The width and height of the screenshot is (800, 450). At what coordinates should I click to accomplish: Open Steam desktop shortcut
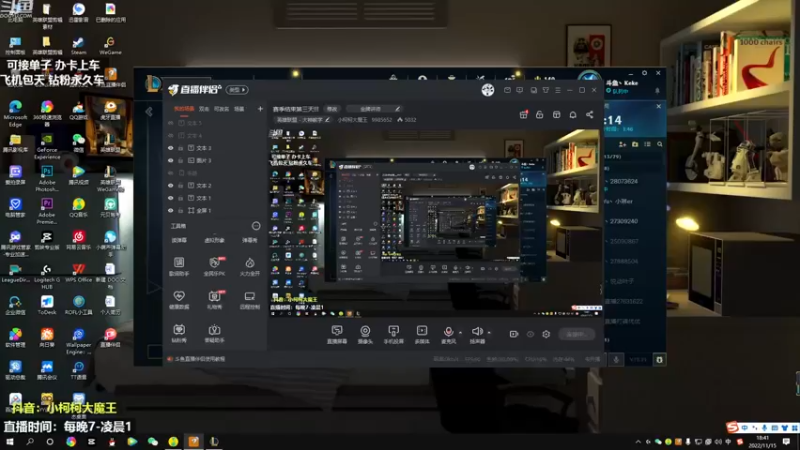point(79,45)
